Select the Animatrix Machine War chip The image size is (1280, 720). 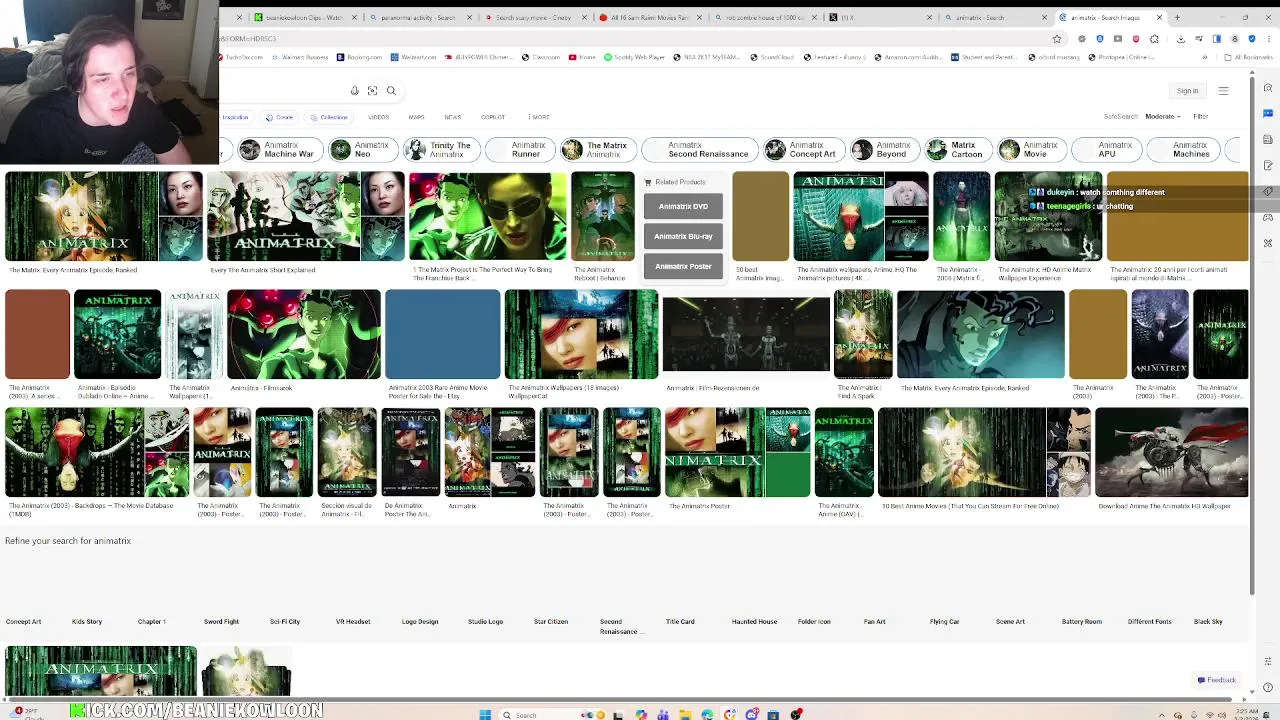(279, 150)
